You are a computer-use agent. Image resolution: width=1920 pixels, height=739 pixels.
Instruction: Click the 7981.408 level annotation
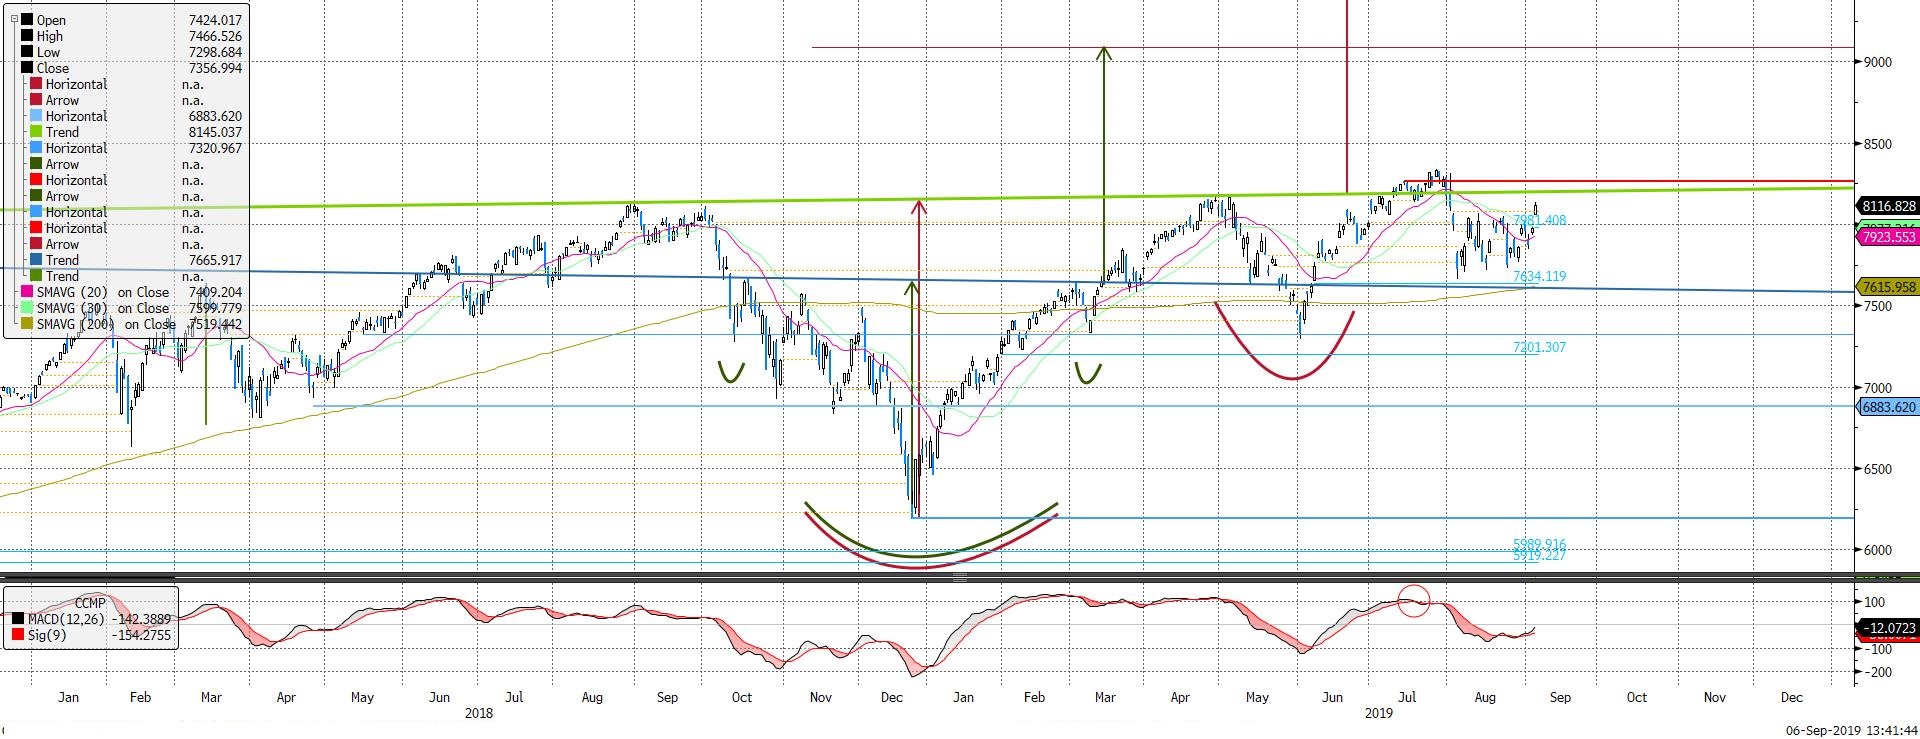1539,221
